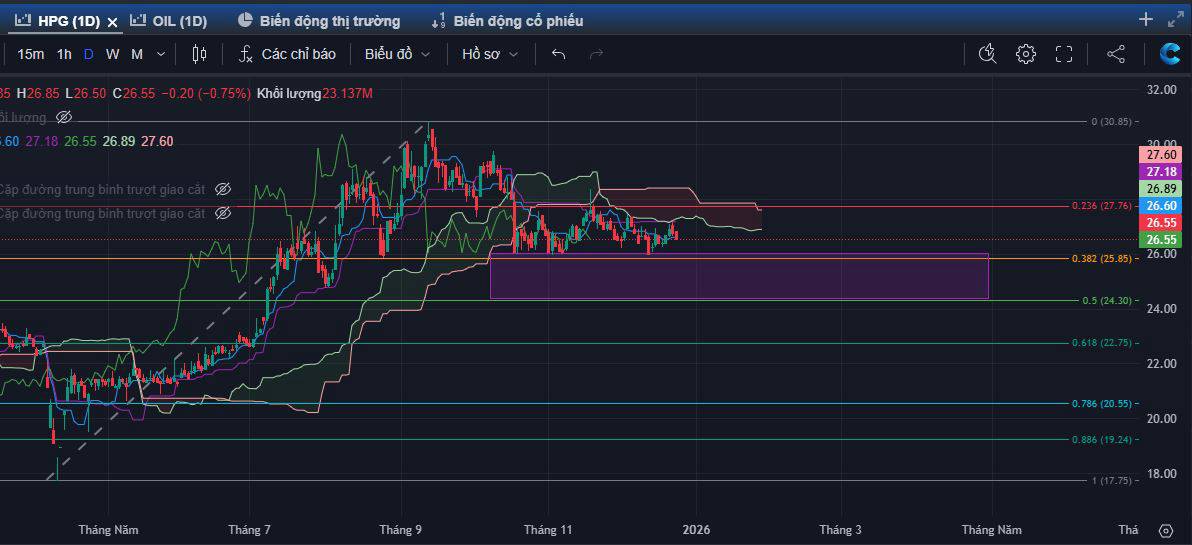Switch to the OIL (1D) tab

click(169, 20)
